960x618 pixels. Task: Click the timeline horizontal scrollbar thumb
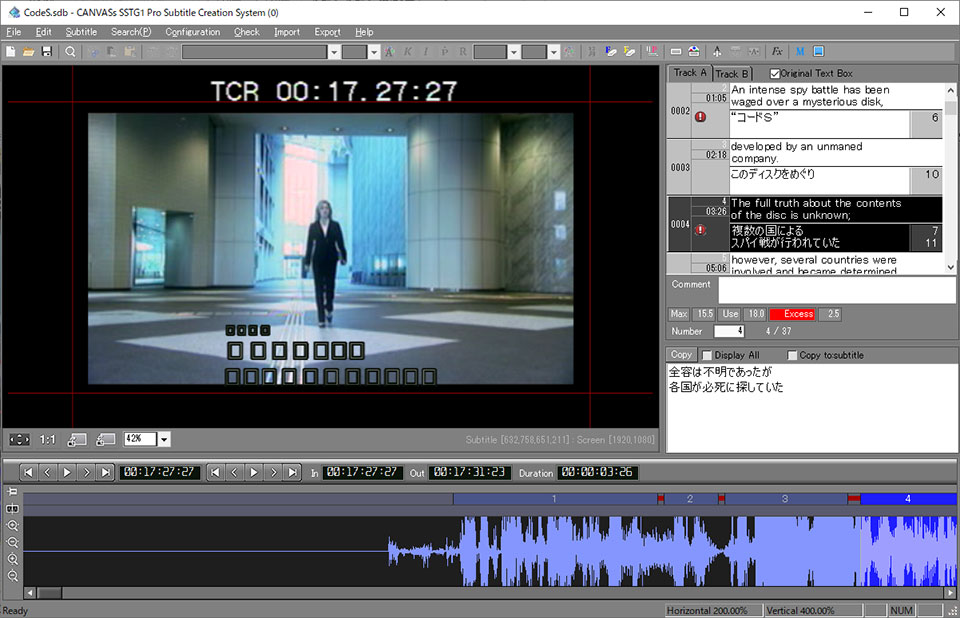pyautogui.click(x=50, y=593)
